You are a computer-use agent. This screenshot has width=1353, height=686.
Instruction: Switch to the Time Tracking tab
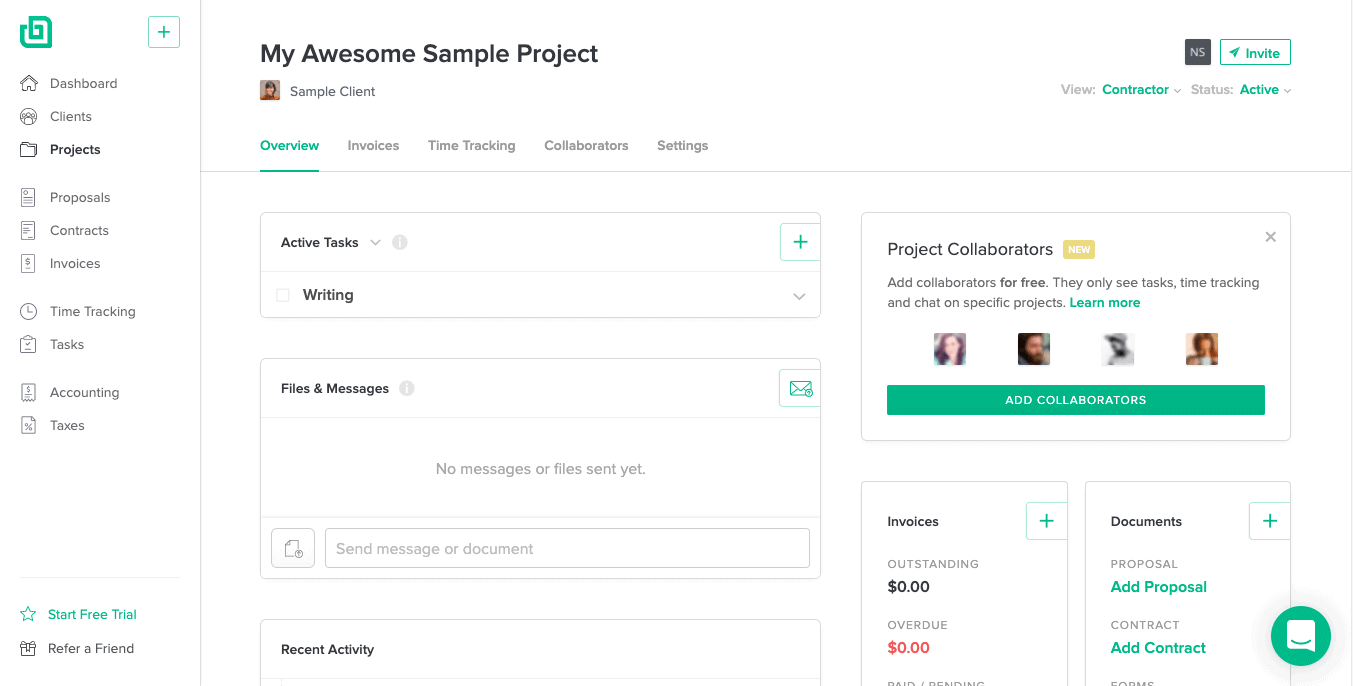472,145
